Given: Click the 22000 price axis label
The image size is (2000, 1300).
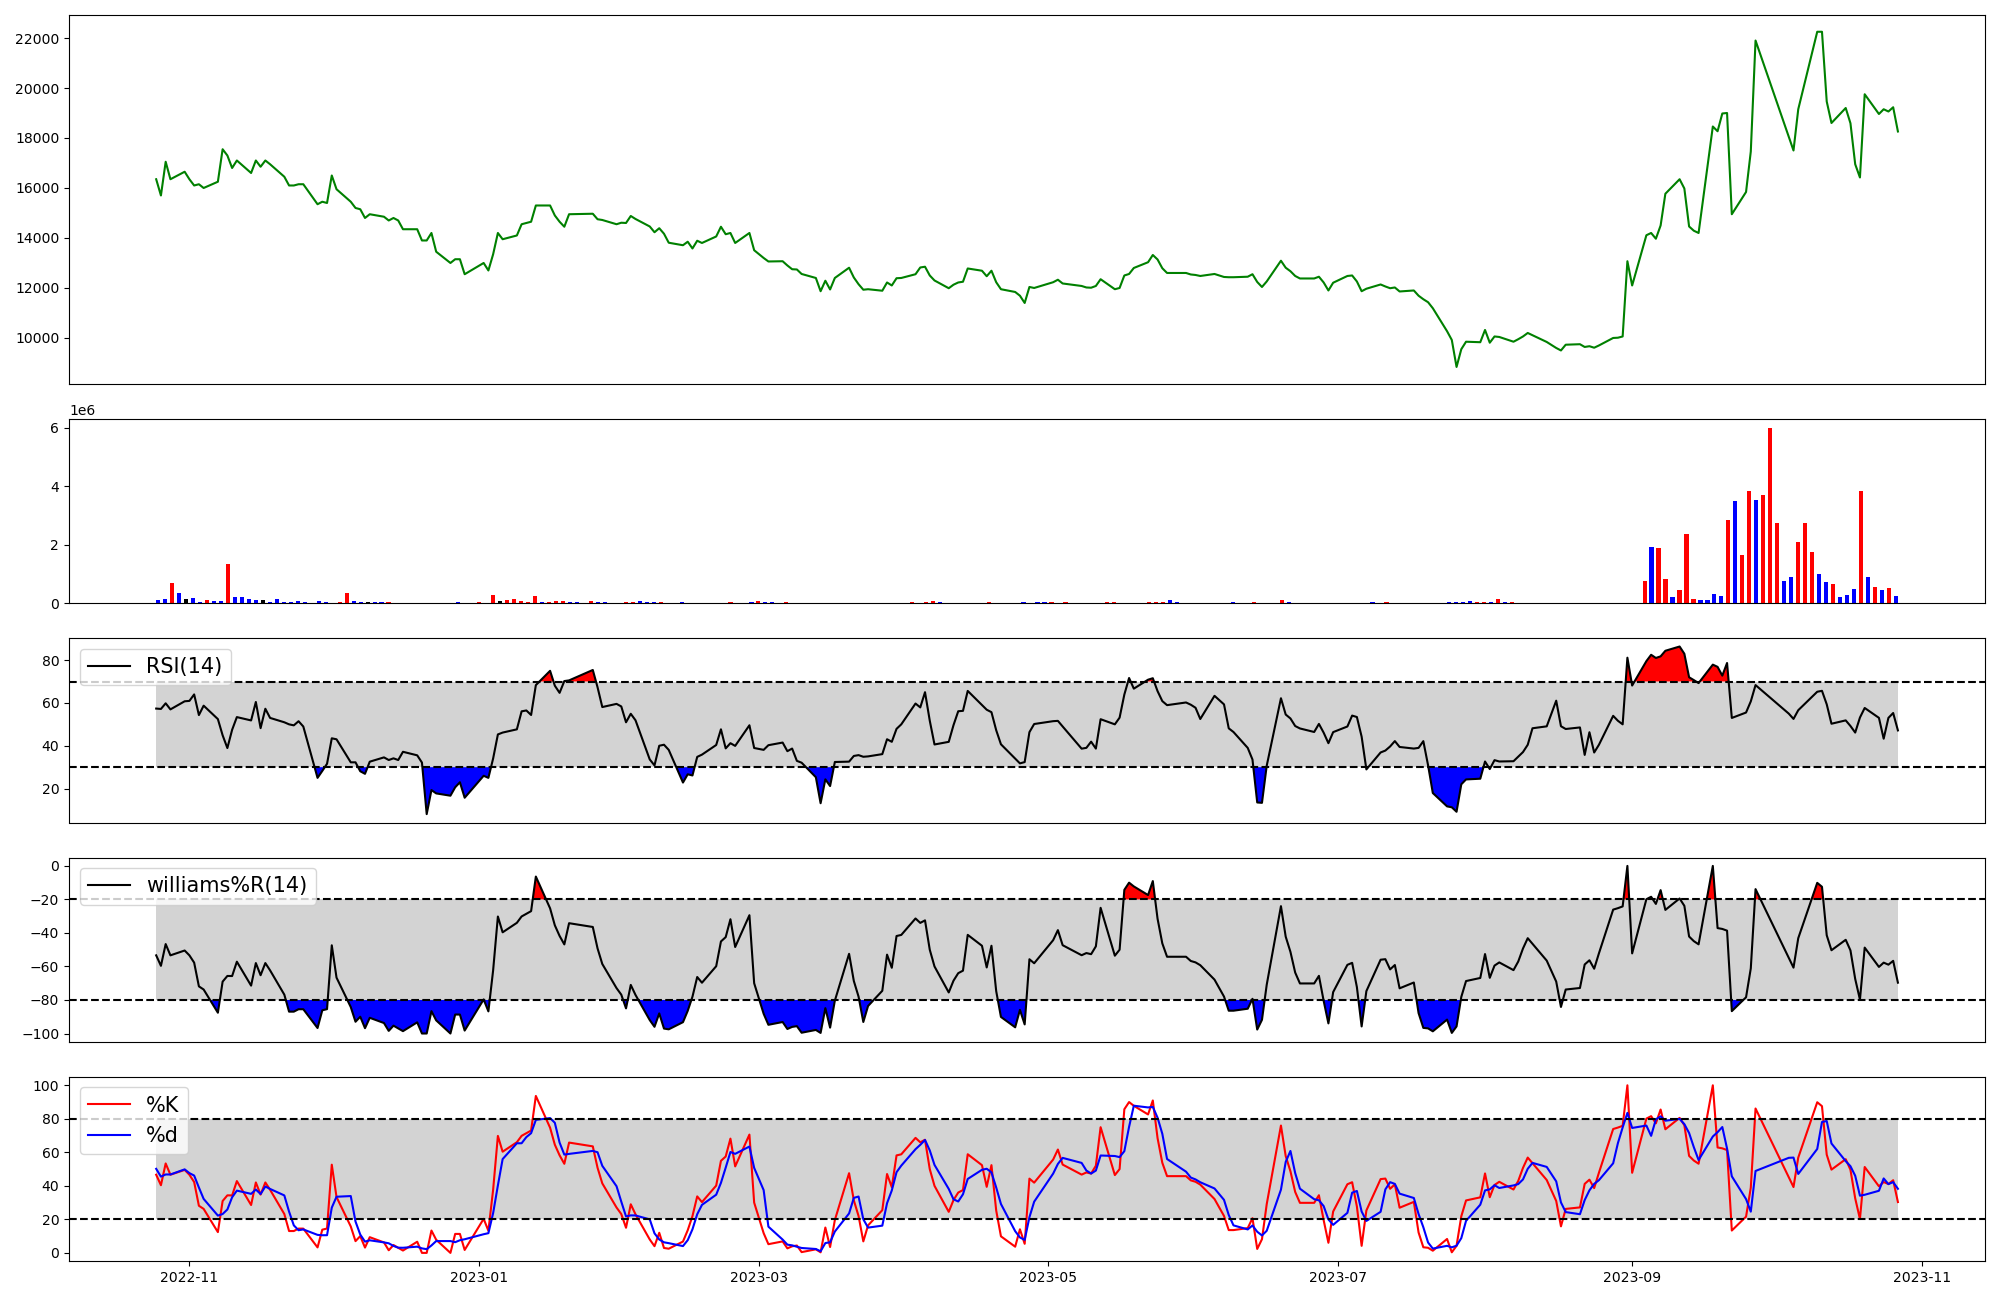Looking at the screenshot, I should pyautogui.click(x=36, y=39).
